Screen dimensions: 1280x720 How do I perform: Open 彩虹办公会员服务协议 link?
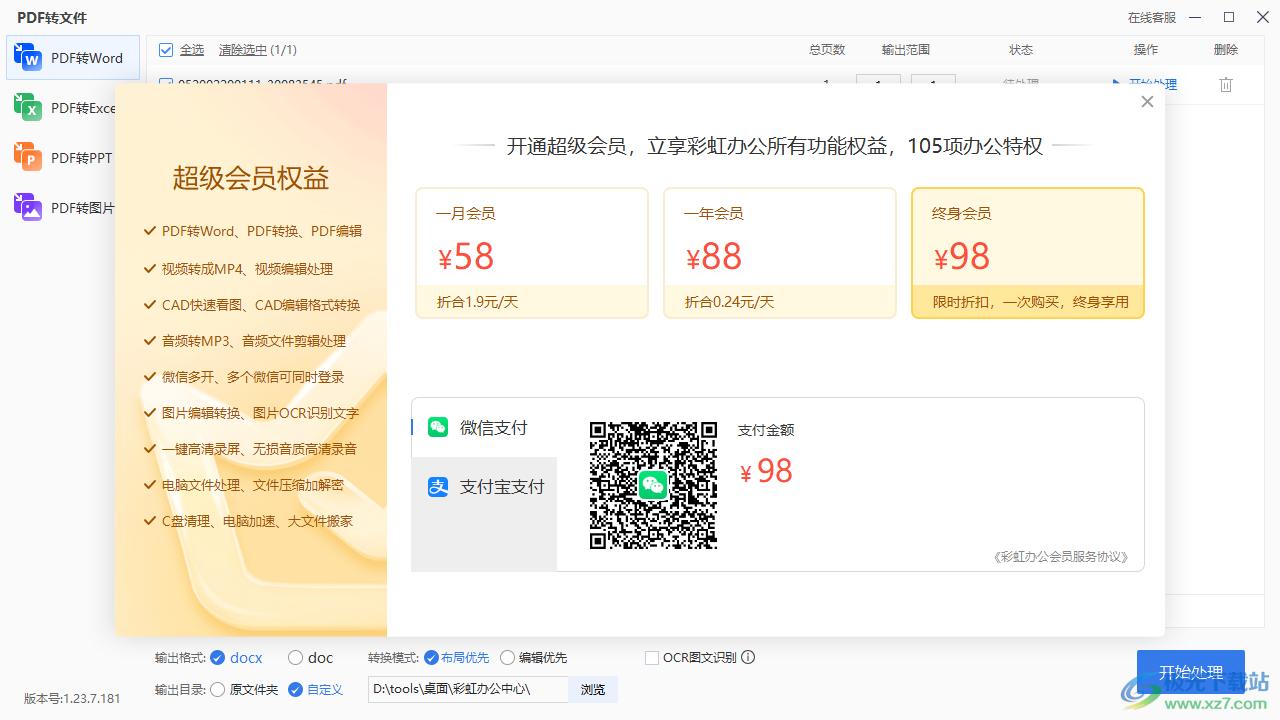[x=1061, y=557]
